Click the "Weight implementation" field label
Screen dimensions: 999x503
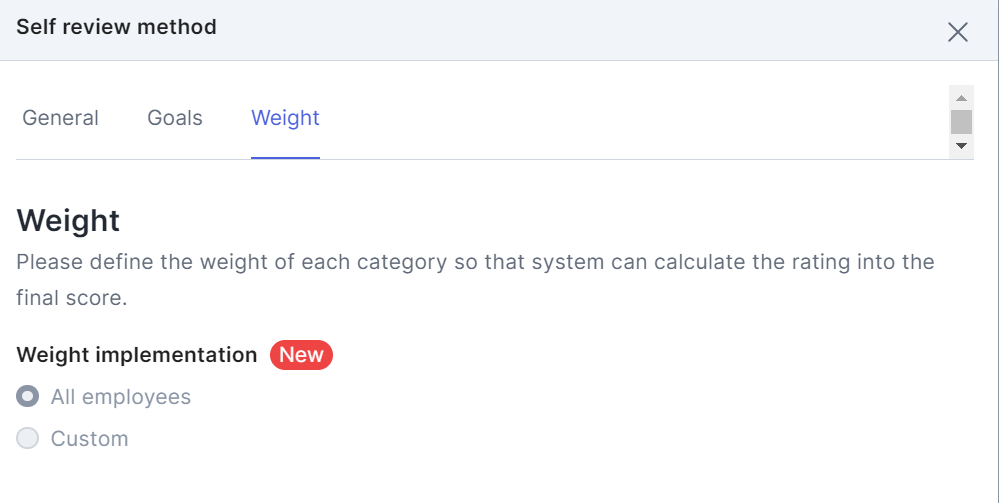137,355
